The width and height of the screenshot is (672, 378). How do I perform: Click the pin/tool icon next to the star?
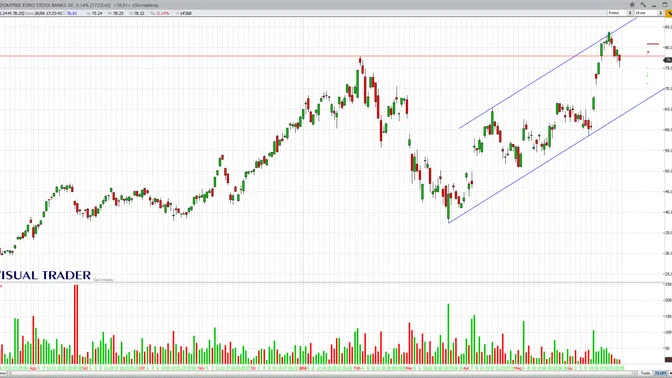click(643, 5)
